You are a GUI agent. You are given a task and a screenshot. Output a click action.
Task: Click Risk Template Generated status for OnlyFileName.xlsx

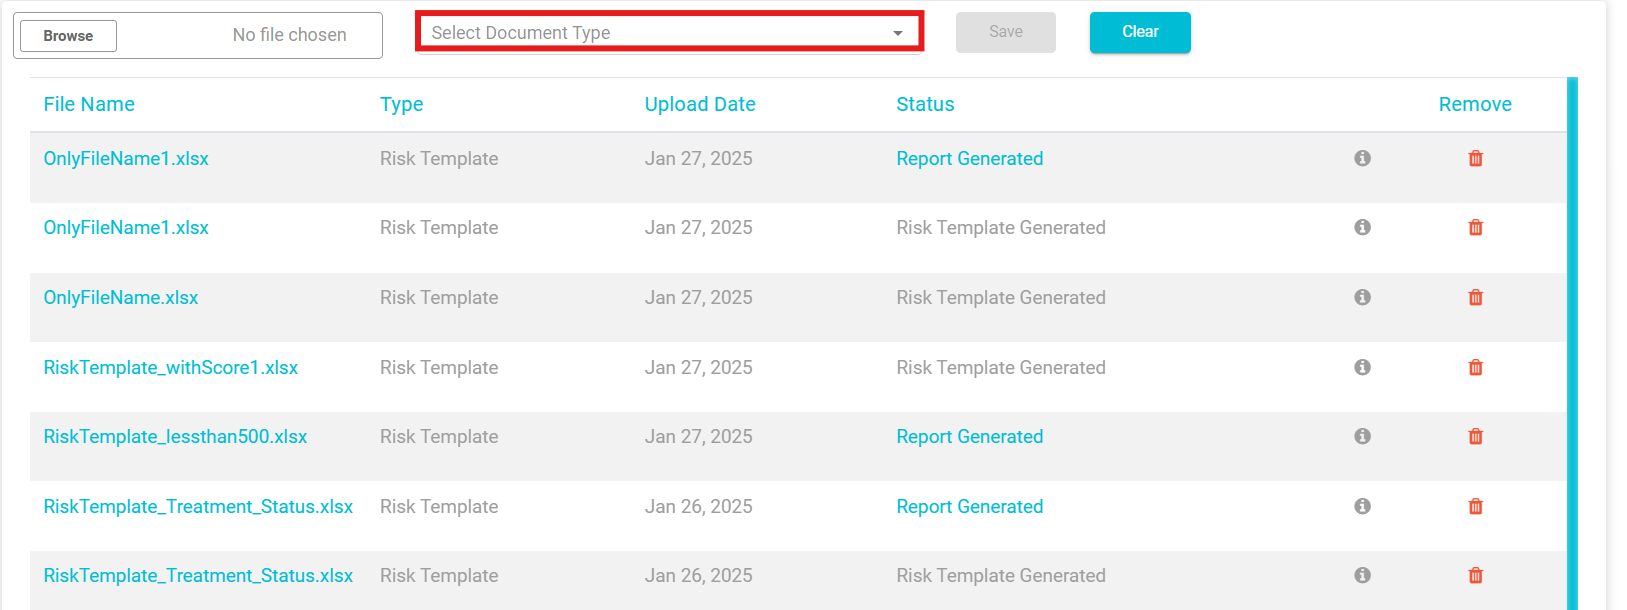tap(1001, 297)
